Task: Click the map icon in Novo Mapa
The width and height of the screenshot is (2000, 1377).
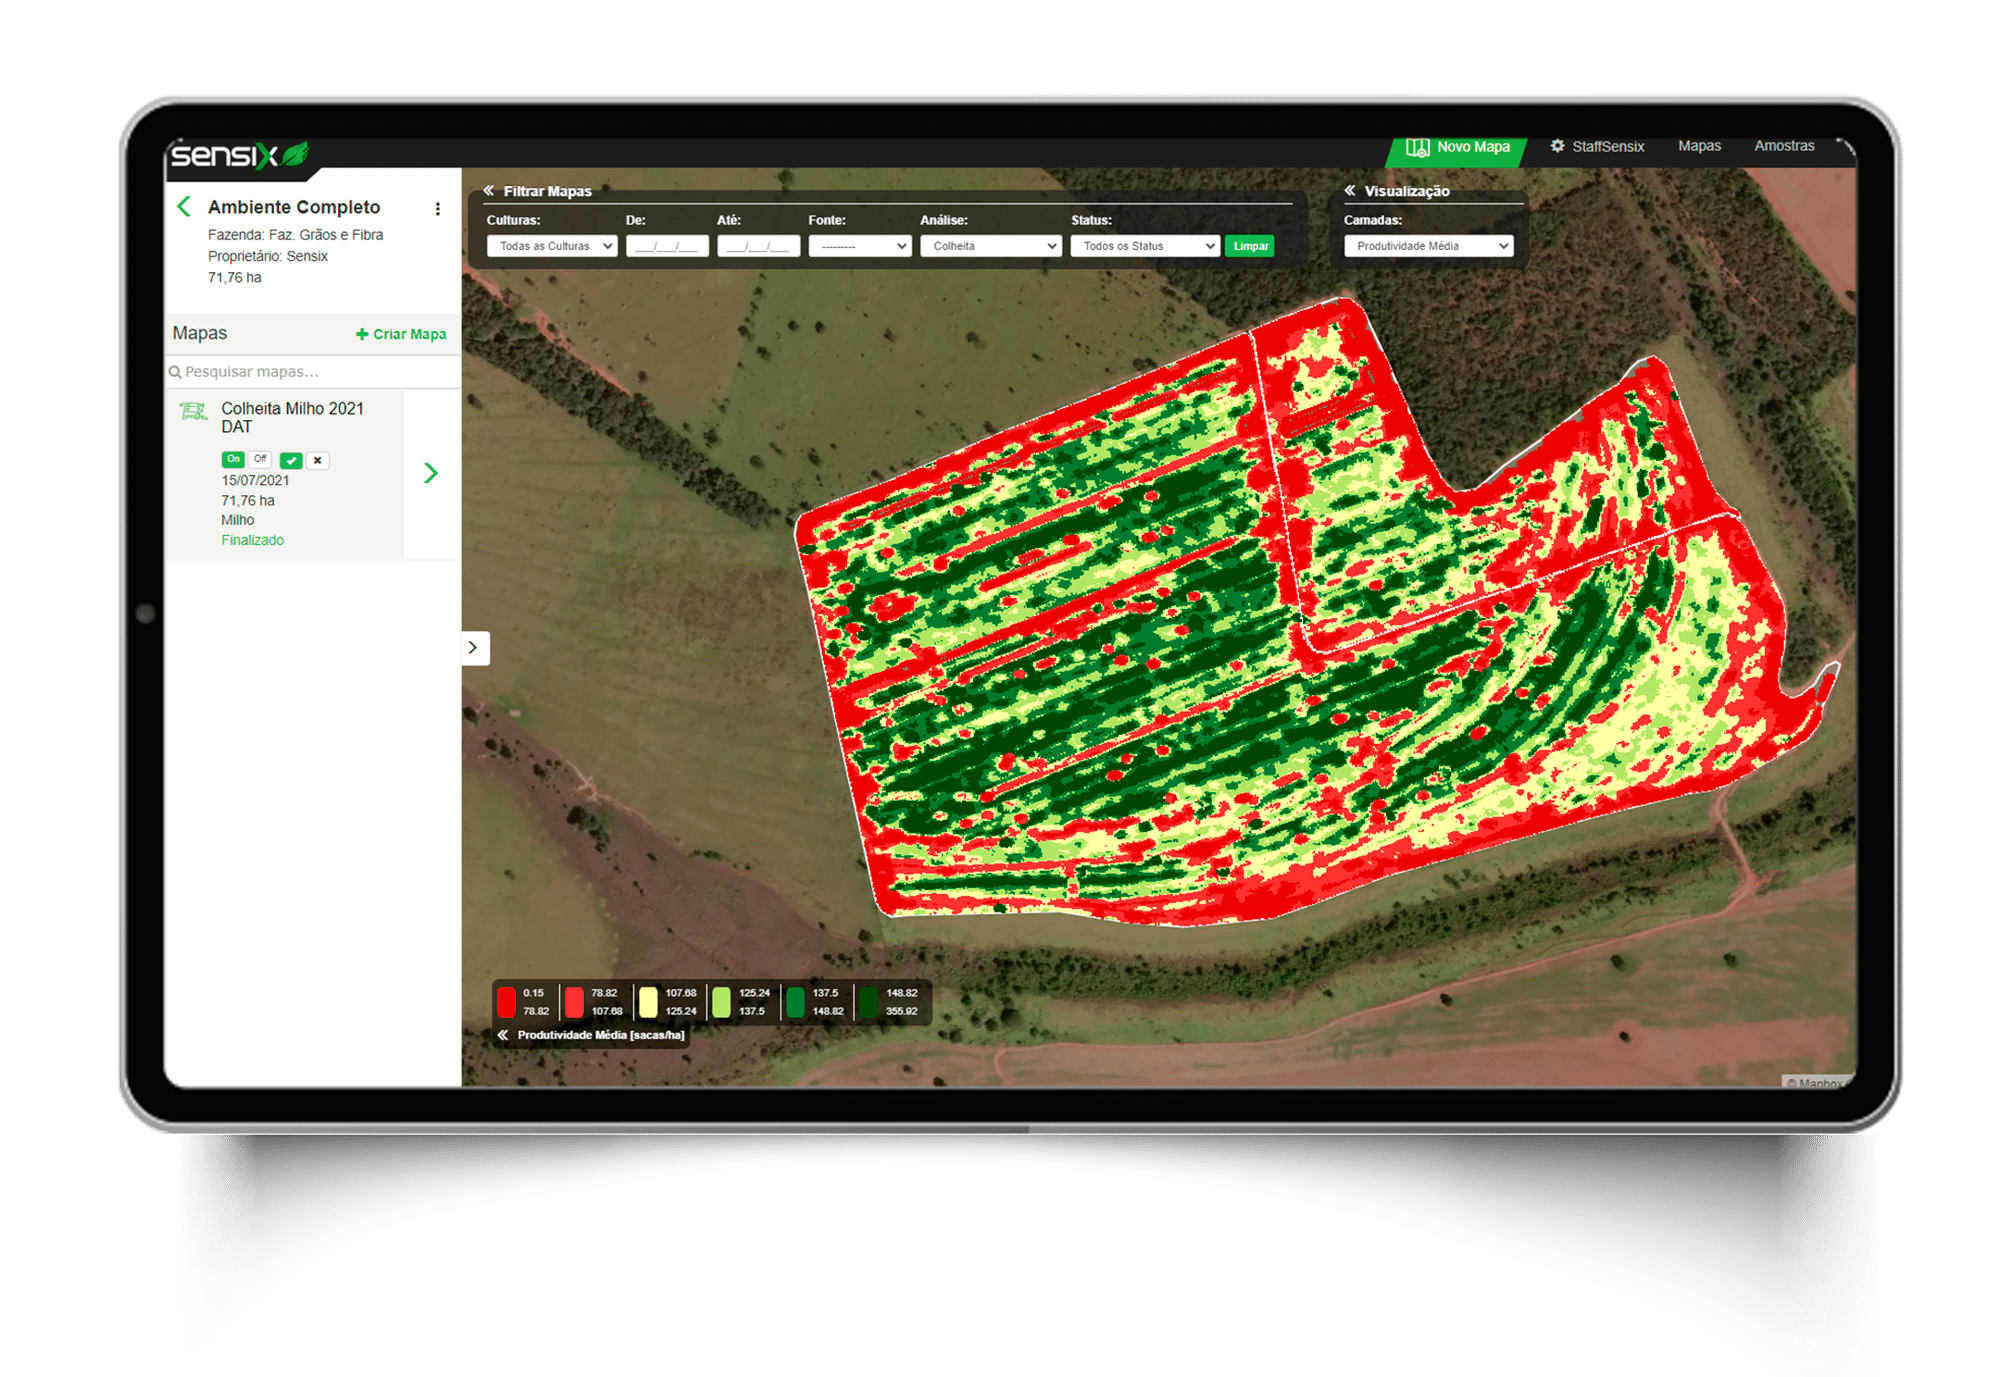Action: coord(1417,148)
